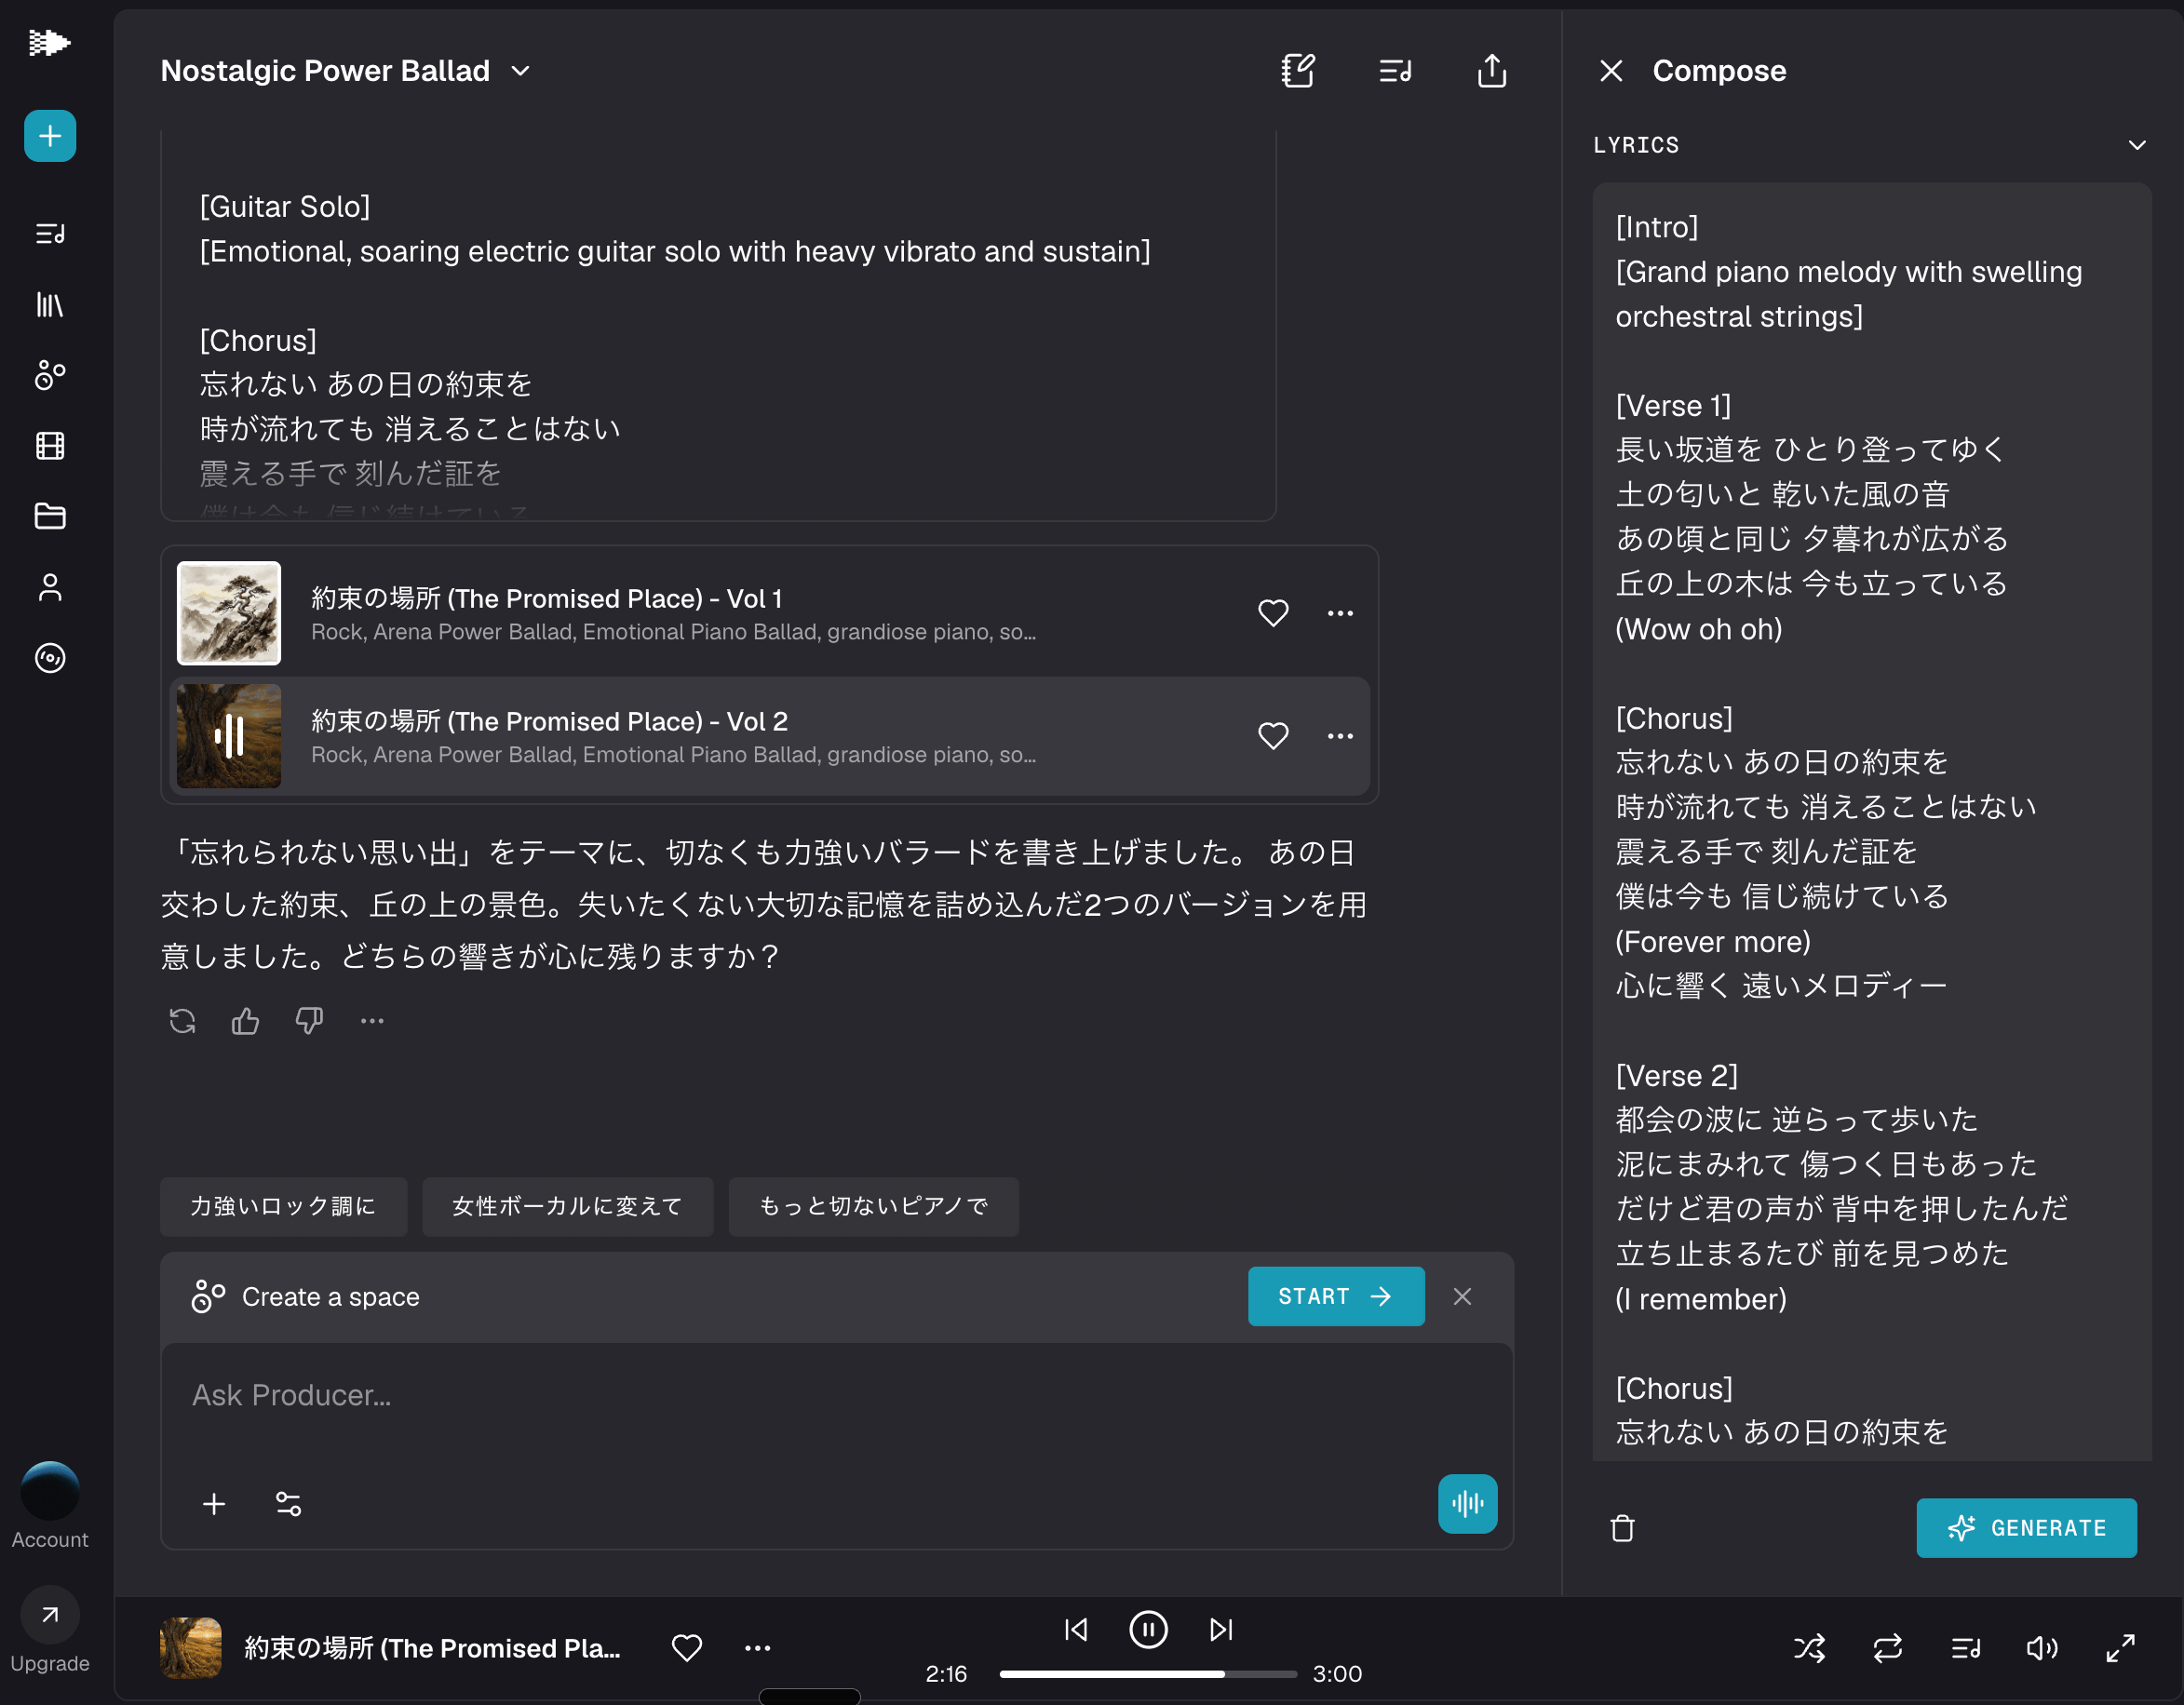Screen dimensions: 2184x1705
Task: Like the Promised Place Vol 1 track
Action: tap(1272, 613)
